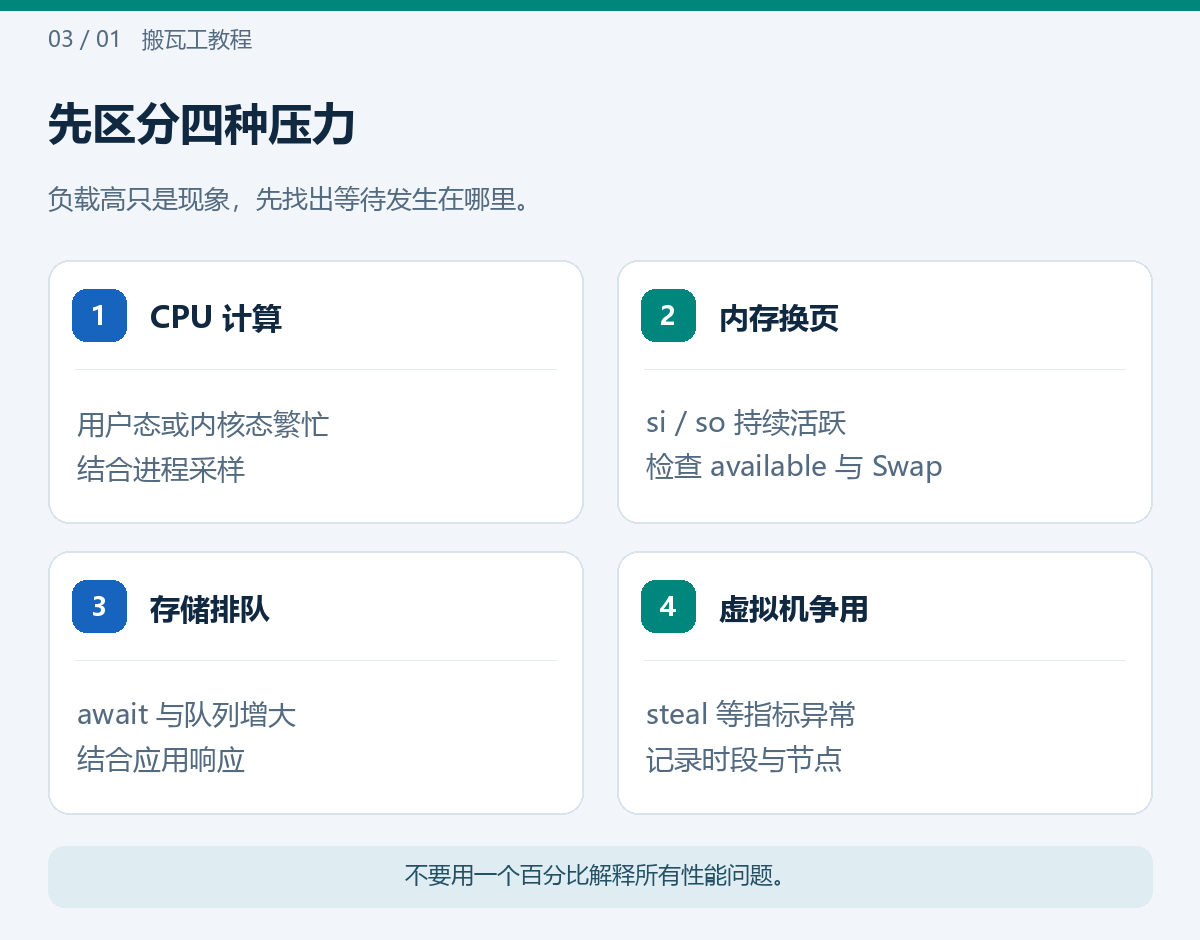Click the line '结合应用响应'

tap(161, 760)
